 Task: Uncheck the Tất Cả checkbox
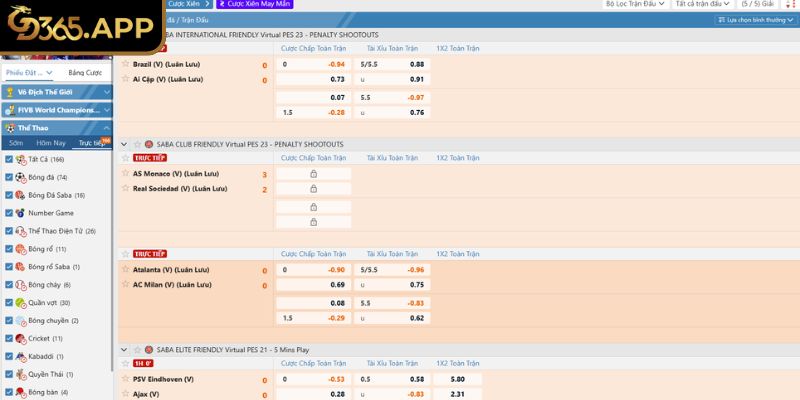click(9, 159)
